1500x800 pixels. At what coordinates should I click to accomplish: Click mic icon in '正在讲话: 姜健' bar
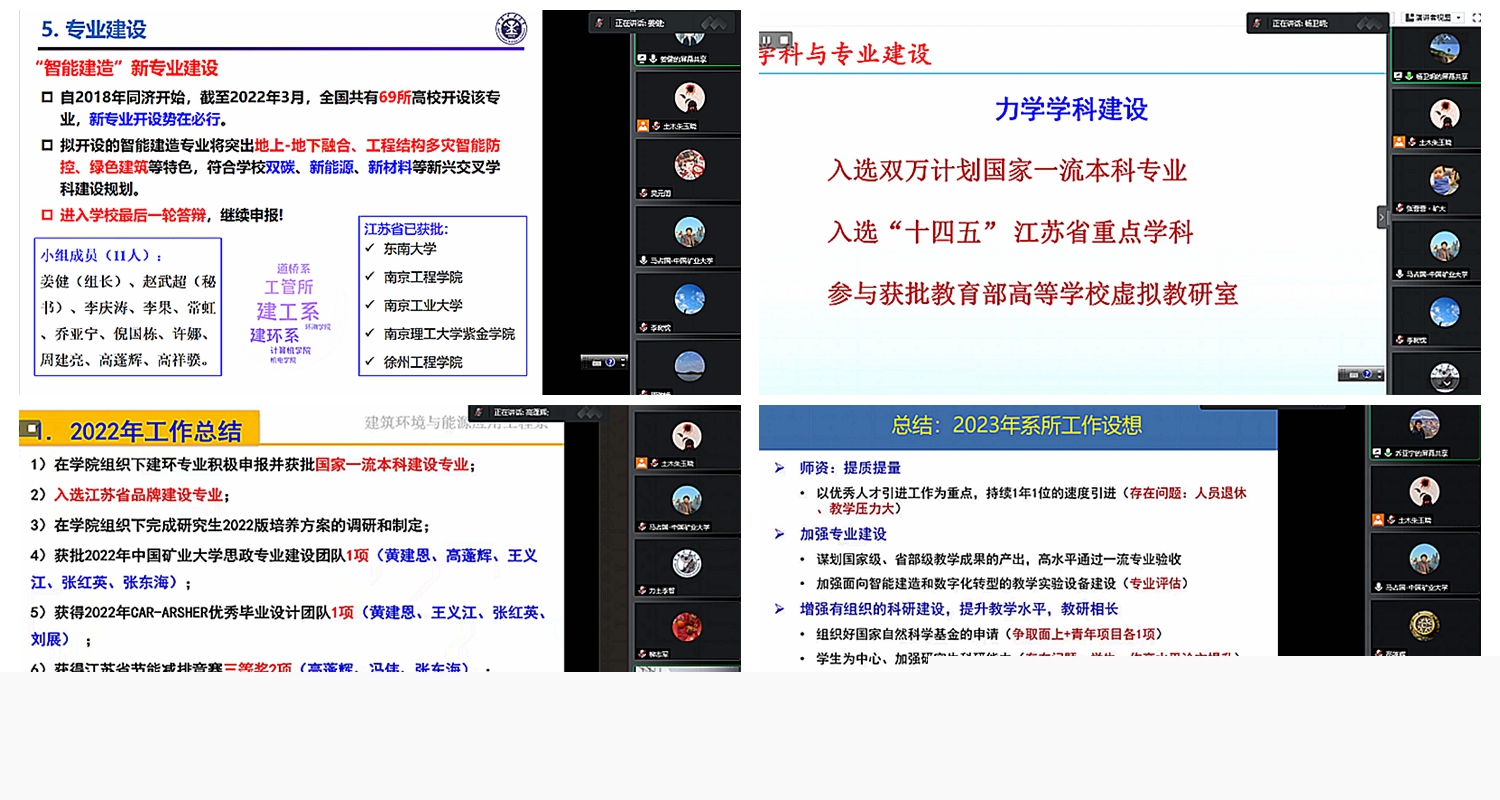(600, 23)
